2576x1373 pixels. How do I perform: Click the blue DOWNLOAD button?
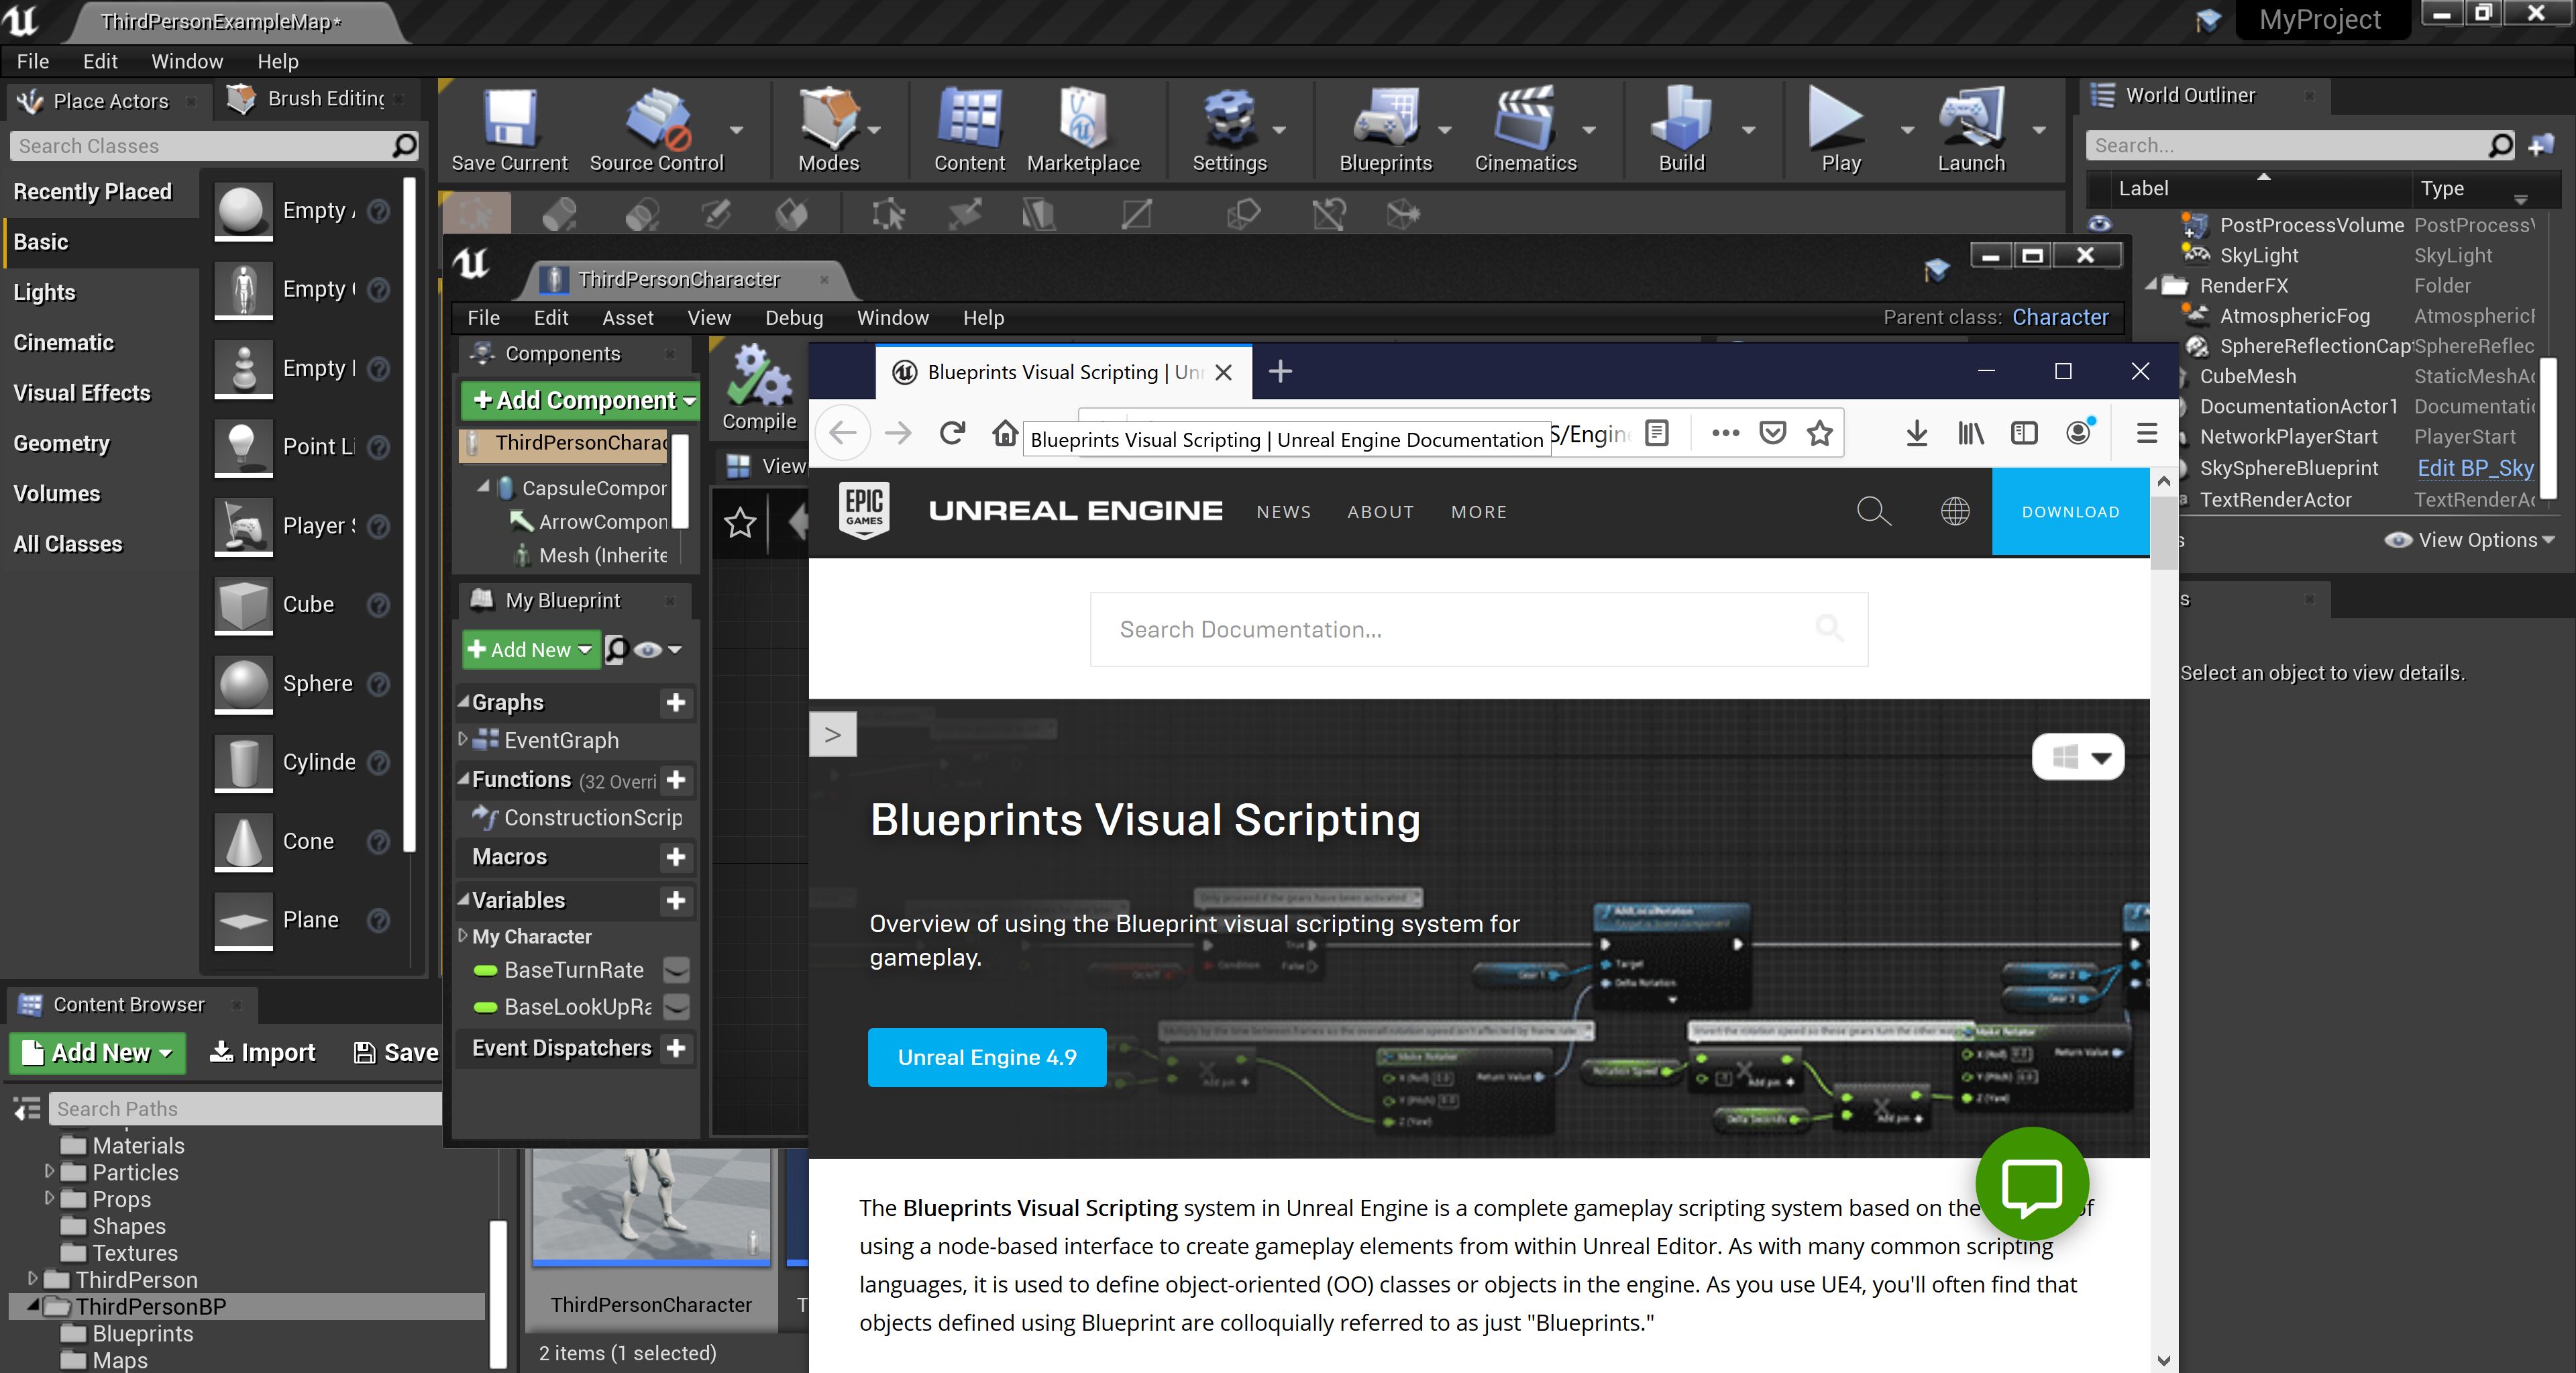pos(2070,512)
